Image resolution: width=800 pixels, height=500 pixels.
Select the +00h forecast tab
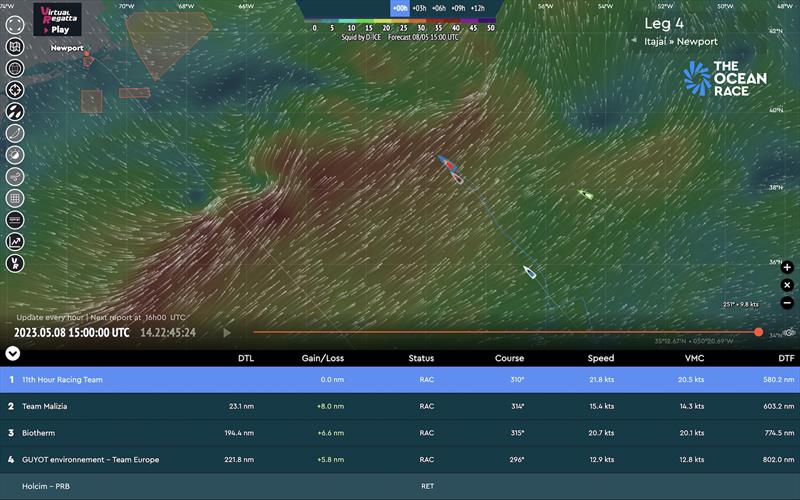coord(400,8)
